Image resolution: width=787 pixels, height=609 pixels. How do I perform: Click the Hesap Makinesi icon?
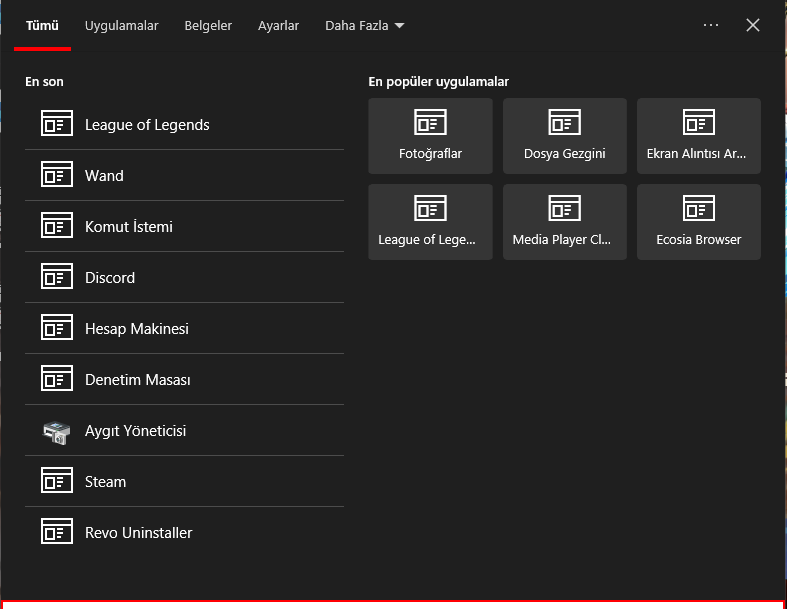(x=57, y=327)
